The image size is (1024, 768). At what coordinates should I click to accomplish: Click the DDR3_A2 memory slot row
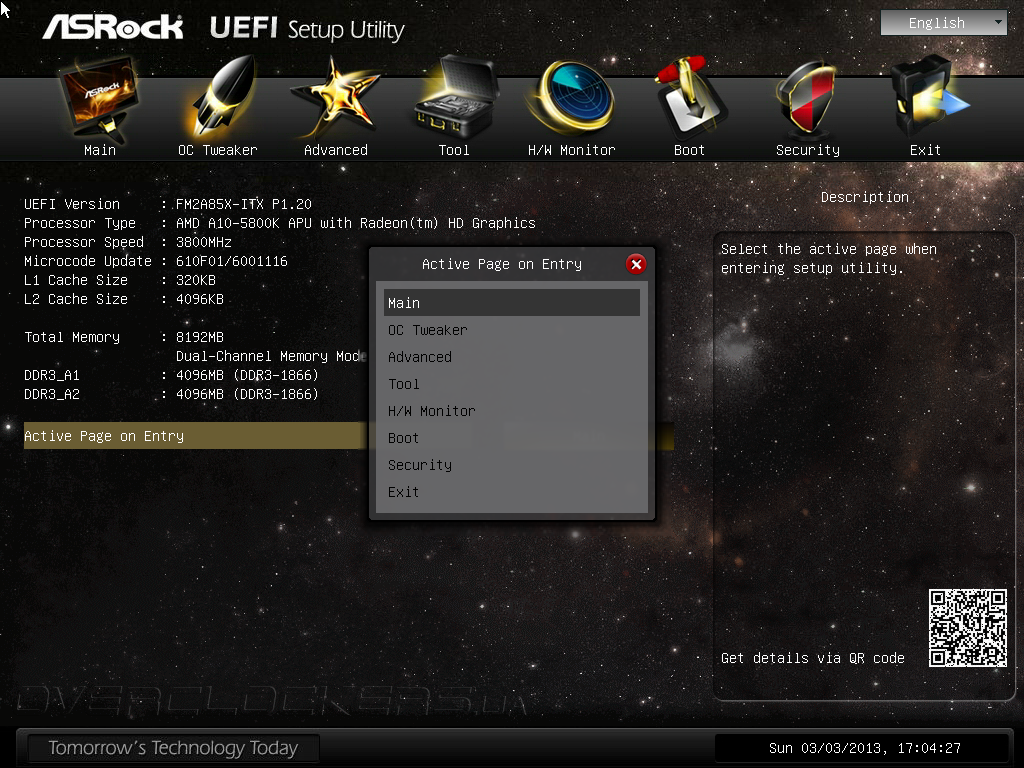click(171, 394)
